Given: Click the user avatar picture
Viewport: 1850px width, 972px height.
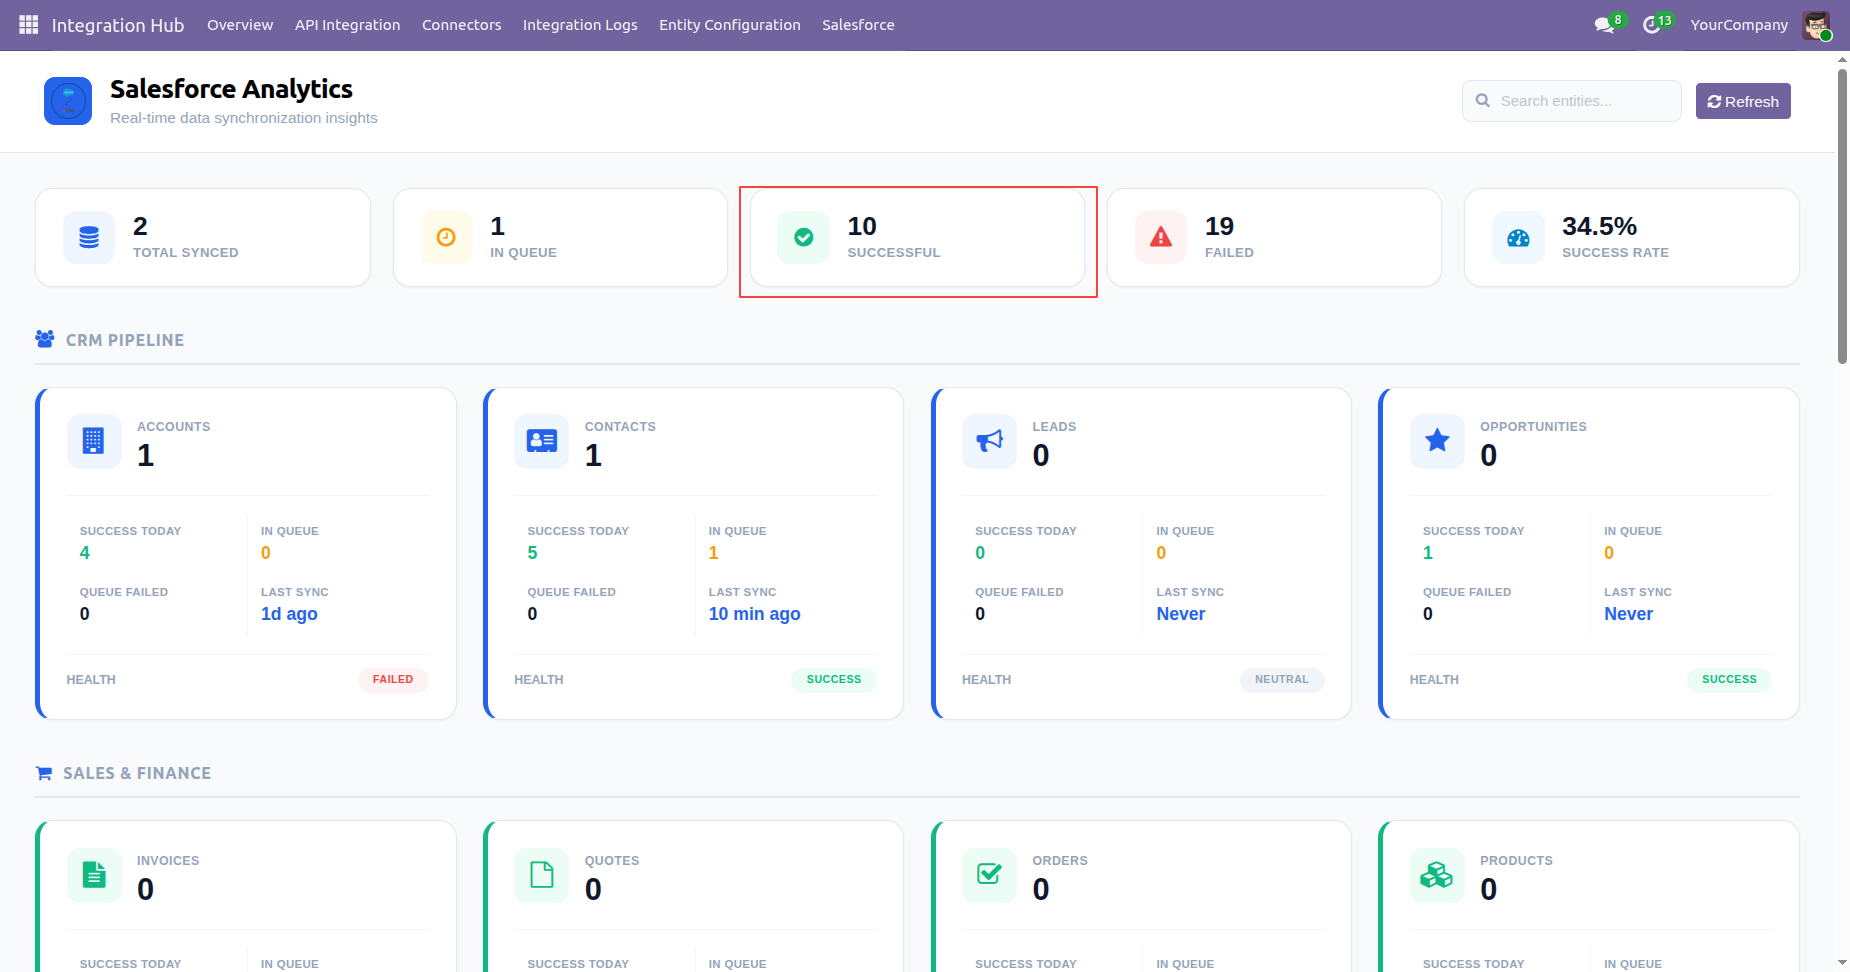Looking at the screenshot, I should tap(1816, 25).
